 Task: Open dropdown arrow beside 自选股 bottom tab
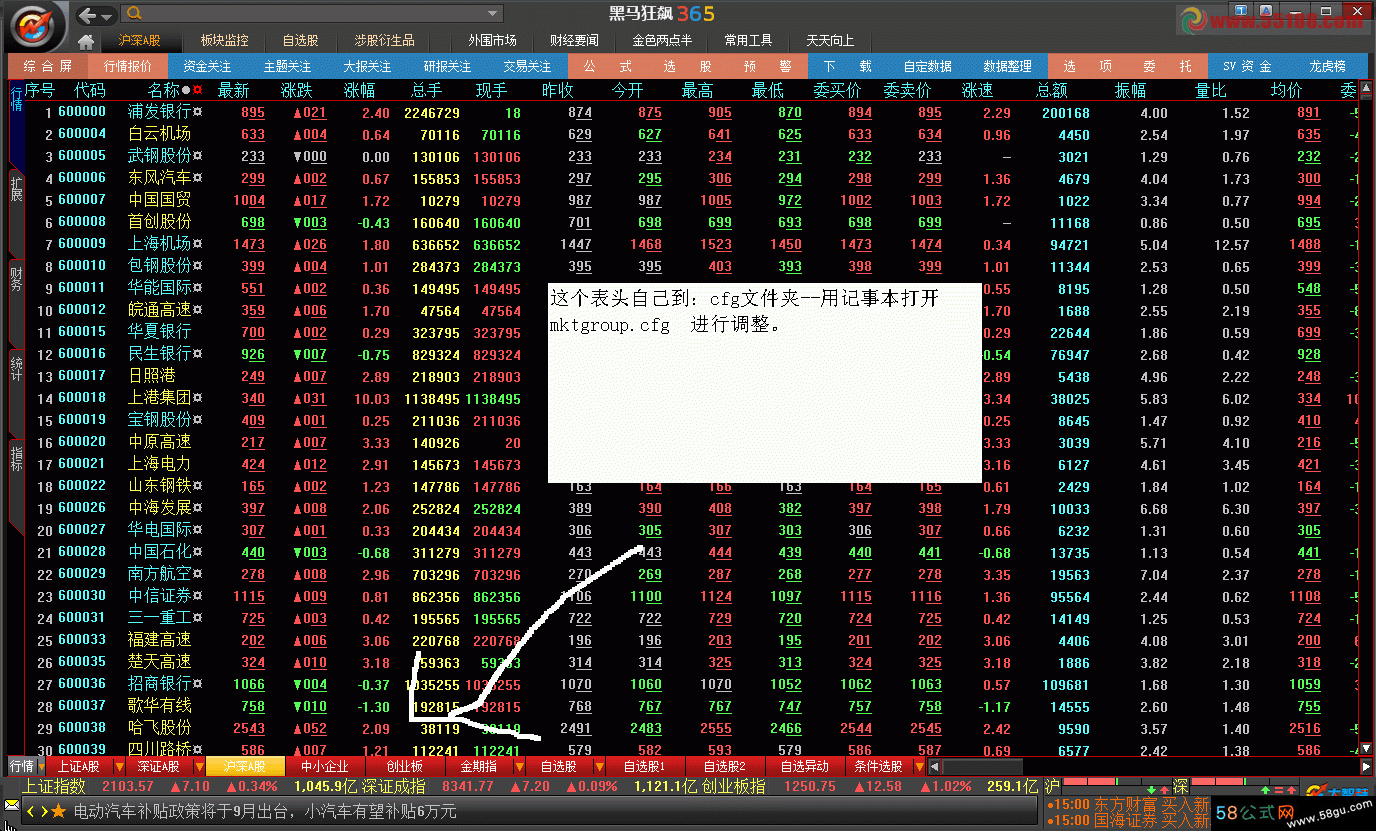[x=598, y=767]
